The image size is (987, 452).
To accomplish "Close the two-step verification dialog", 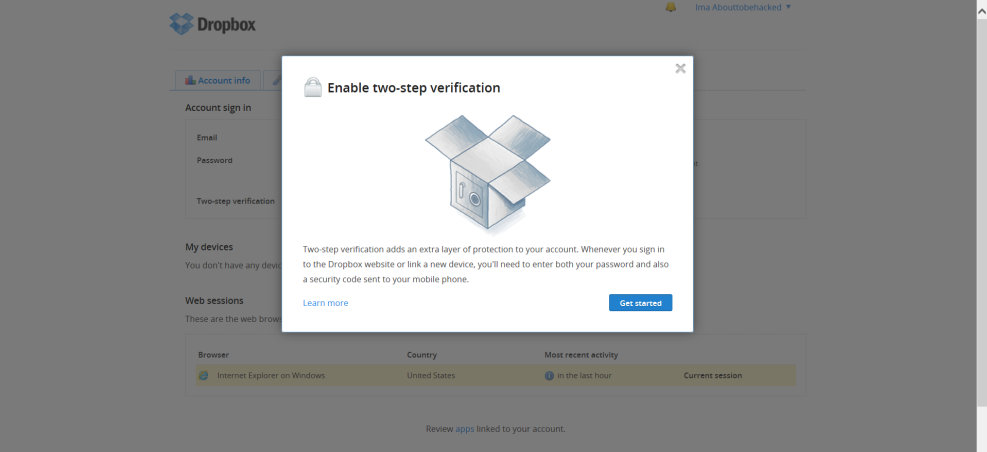I will (x=680, y=69).
